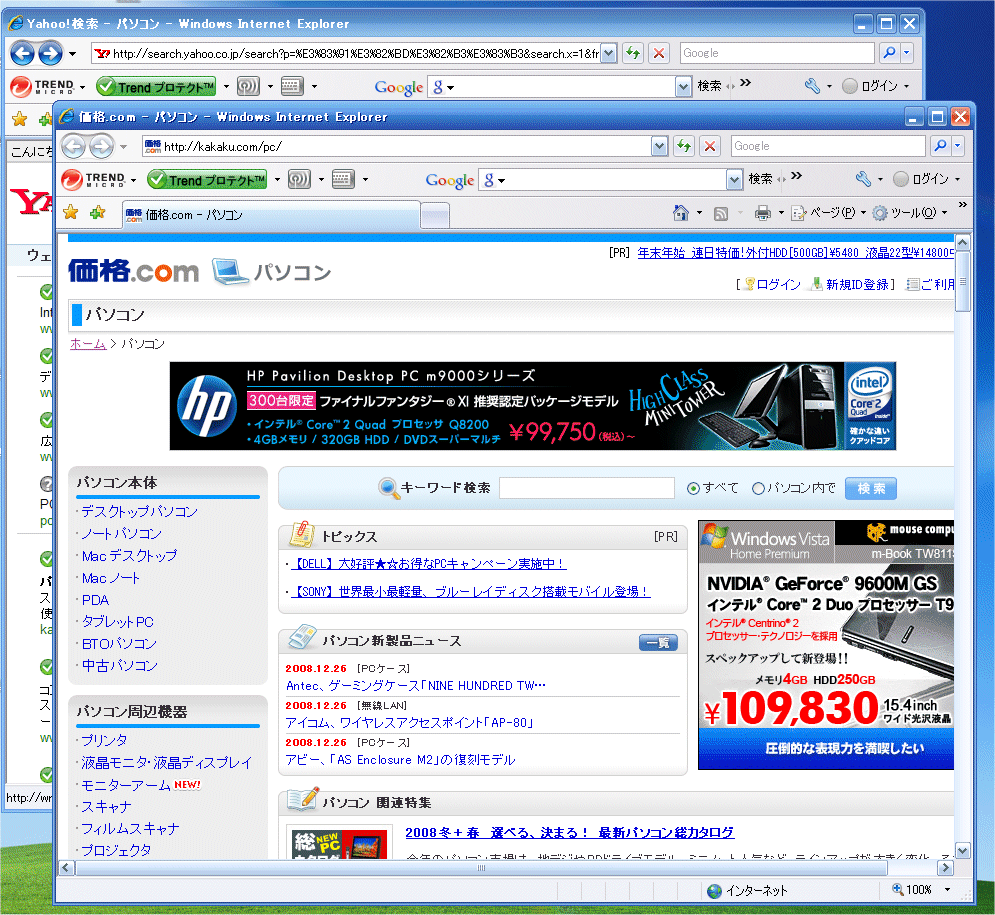Image resolution: width=995 pixels, height=915 pixels.
Task: Click horizontal scrollbar in kakaku.com window
Action: pyautogui.click(x=482, y=867)
